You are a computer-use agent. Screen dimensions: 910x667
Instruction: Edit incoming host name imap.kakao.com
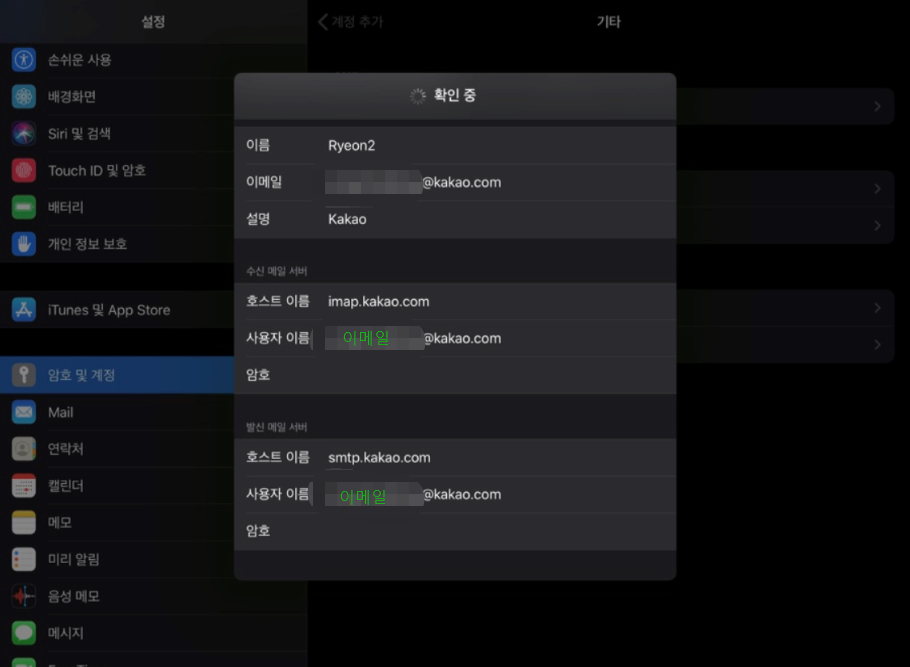pyautogui.click(x=455, y=301)
